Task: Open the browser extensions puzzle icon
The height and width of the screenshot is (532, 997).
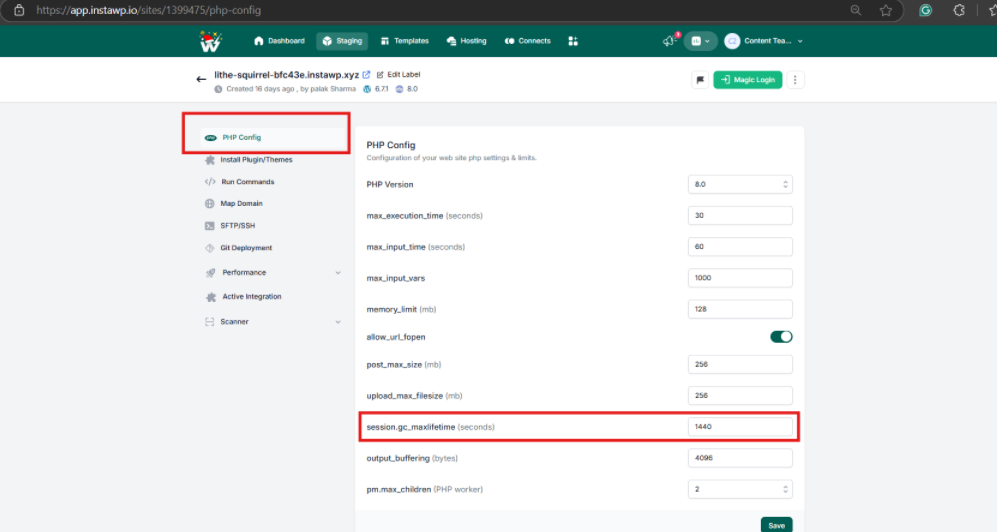Action: 959,10
